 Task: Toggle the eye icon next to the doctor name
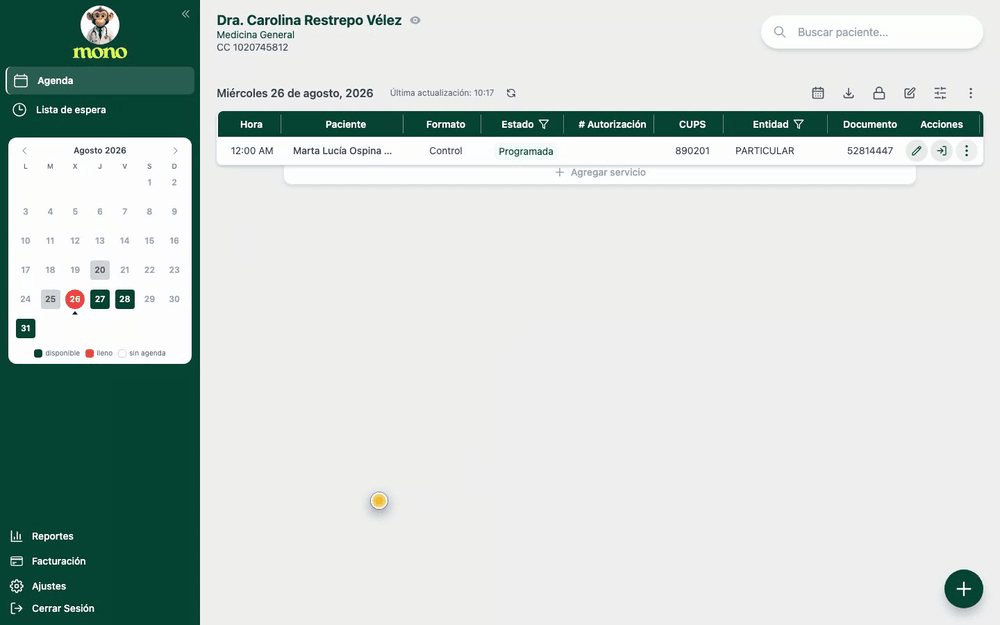tap(415, 20)
